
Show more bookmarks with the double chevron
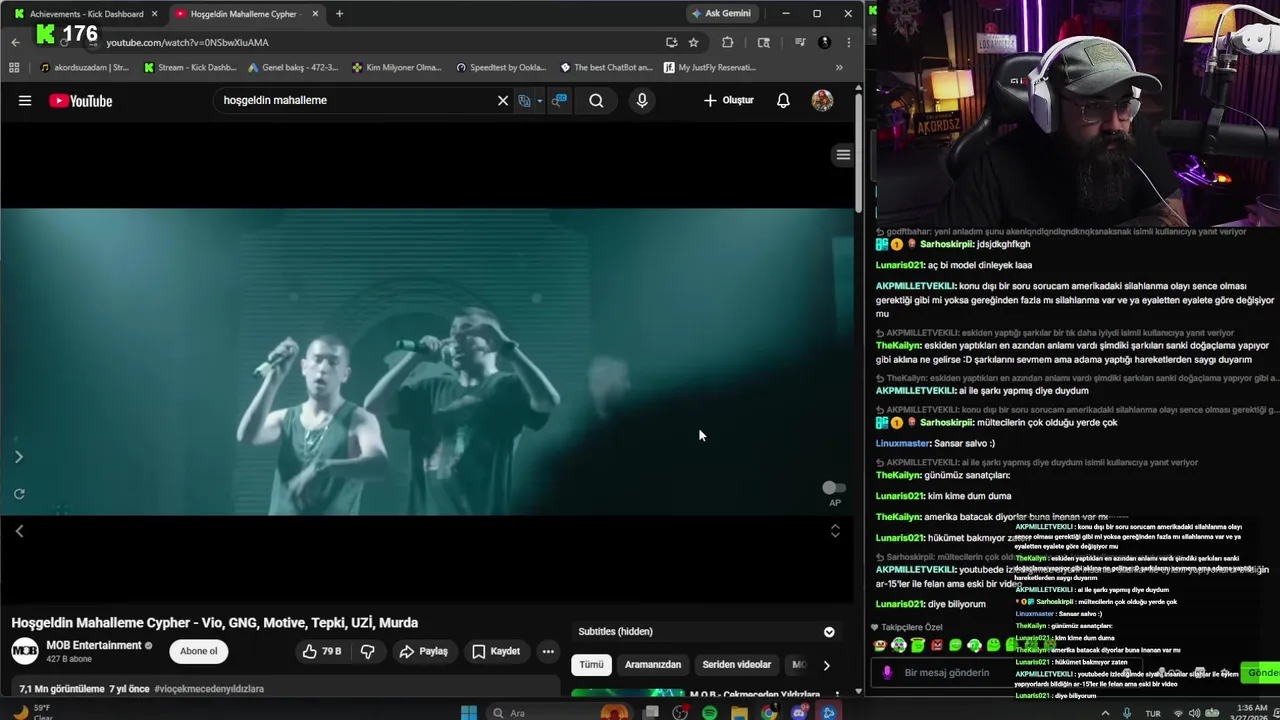pos(838,68)
